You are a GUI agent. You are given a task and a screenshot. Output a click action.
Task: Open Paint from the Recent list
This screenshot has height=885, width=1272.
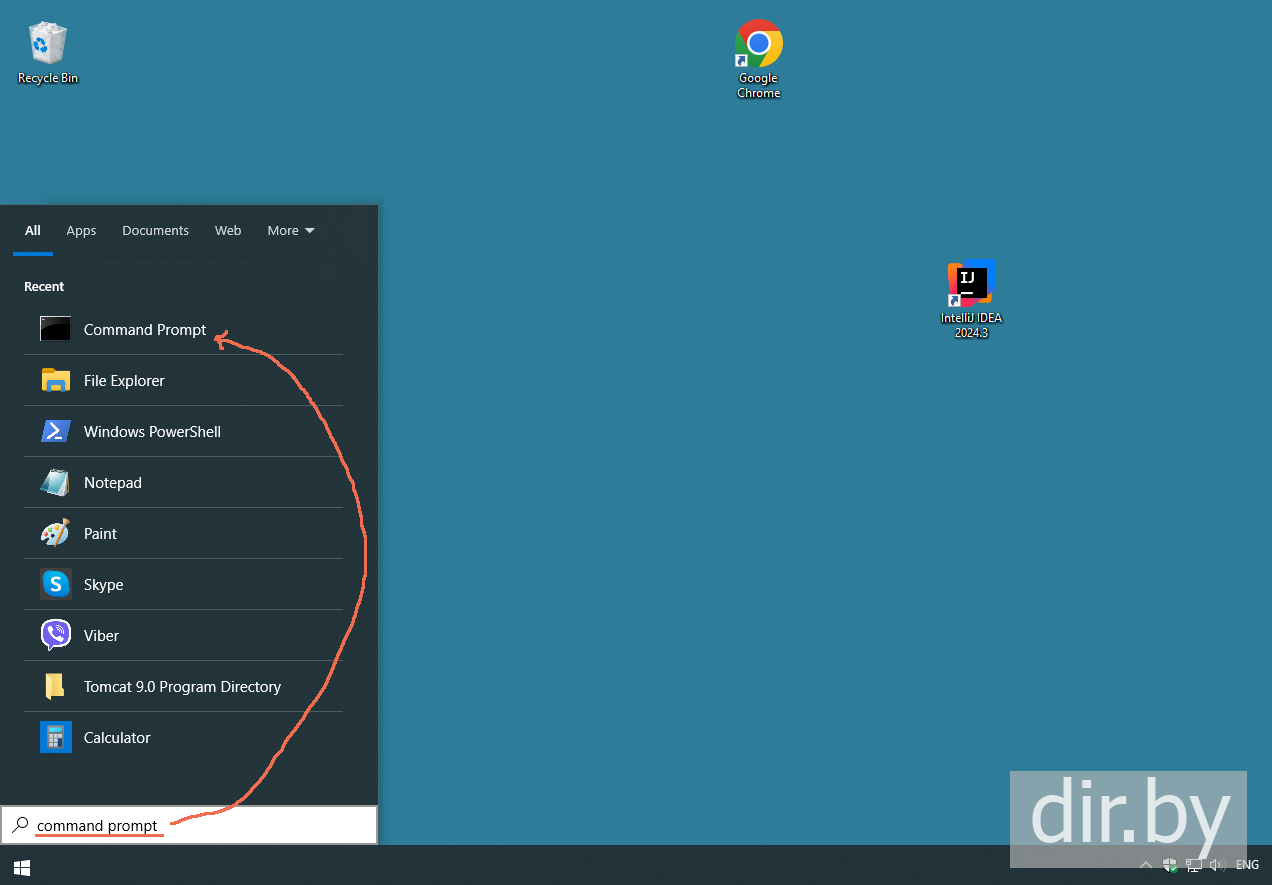coord(183,533)
